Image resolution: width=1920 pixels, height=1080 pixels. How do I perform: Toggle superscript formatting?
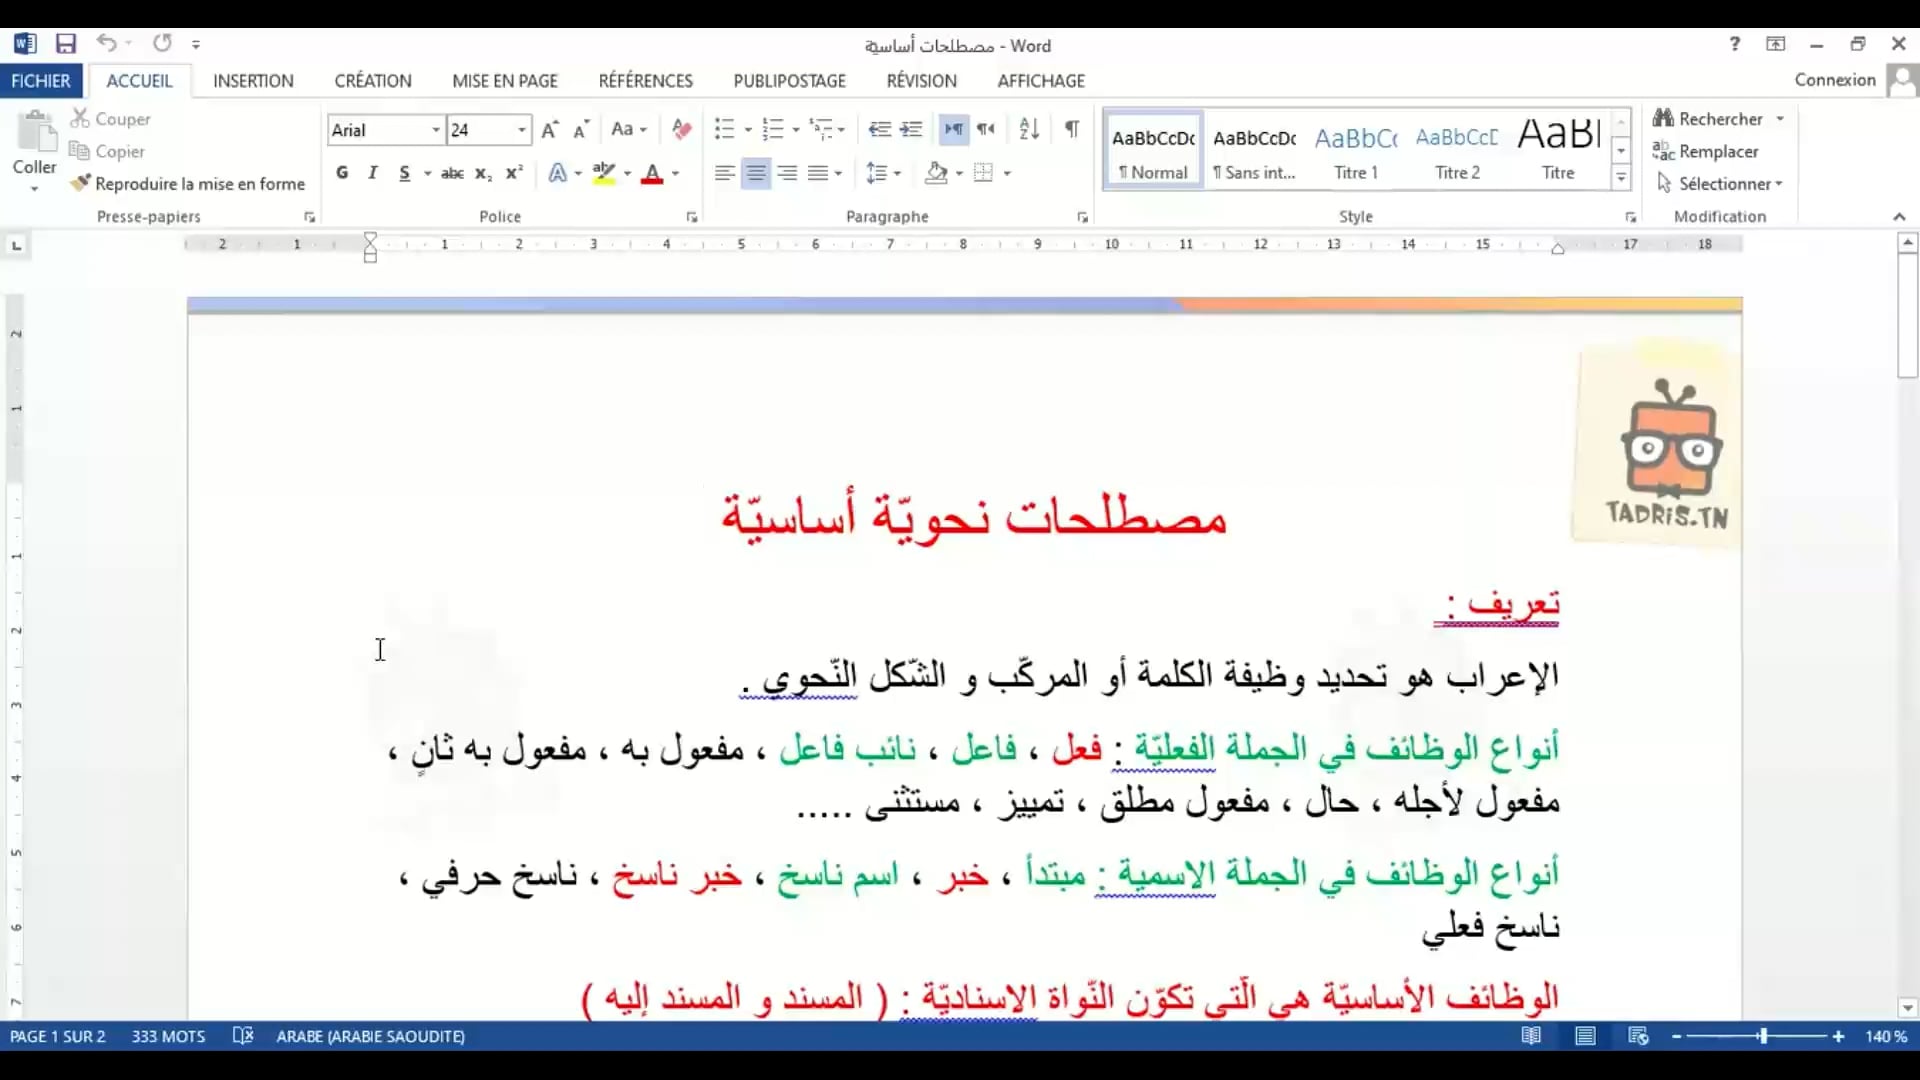pos(514,173)
